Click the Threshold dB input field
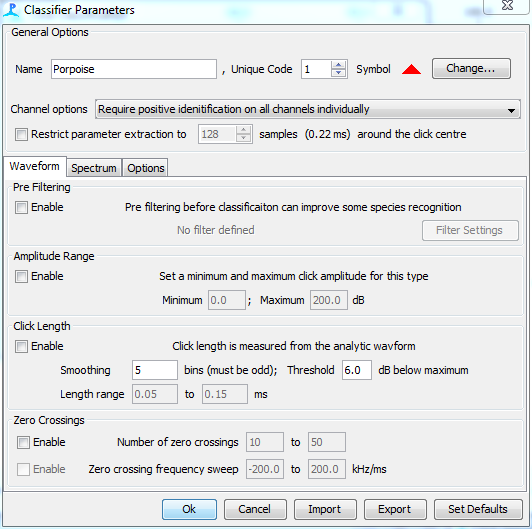The image size is (532, 529). (357, 370)
